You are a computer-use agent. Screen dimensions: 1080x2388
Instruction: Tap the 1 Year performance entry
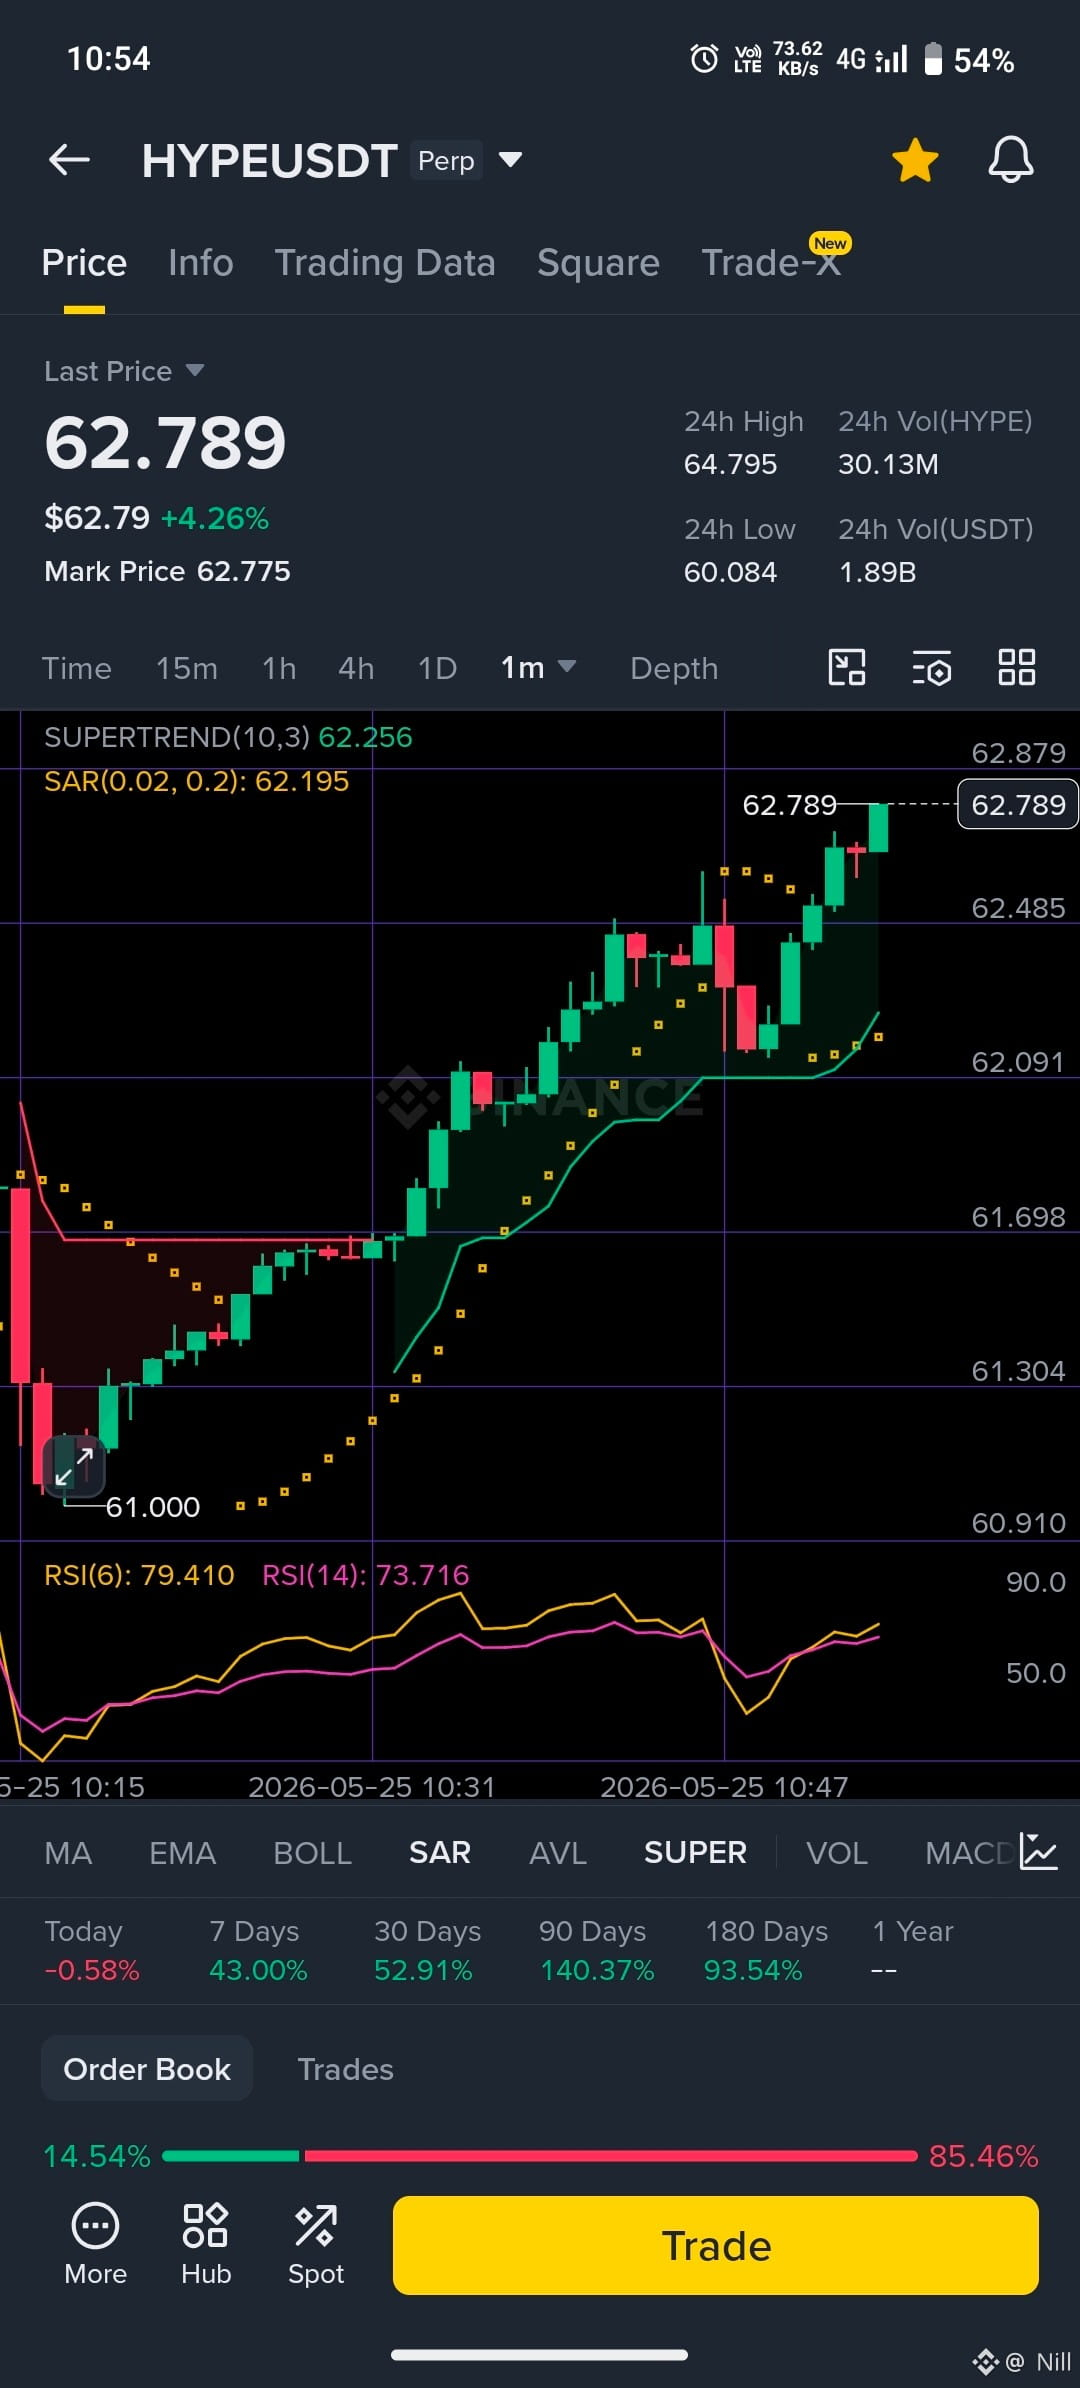[x=912, y=1950]
